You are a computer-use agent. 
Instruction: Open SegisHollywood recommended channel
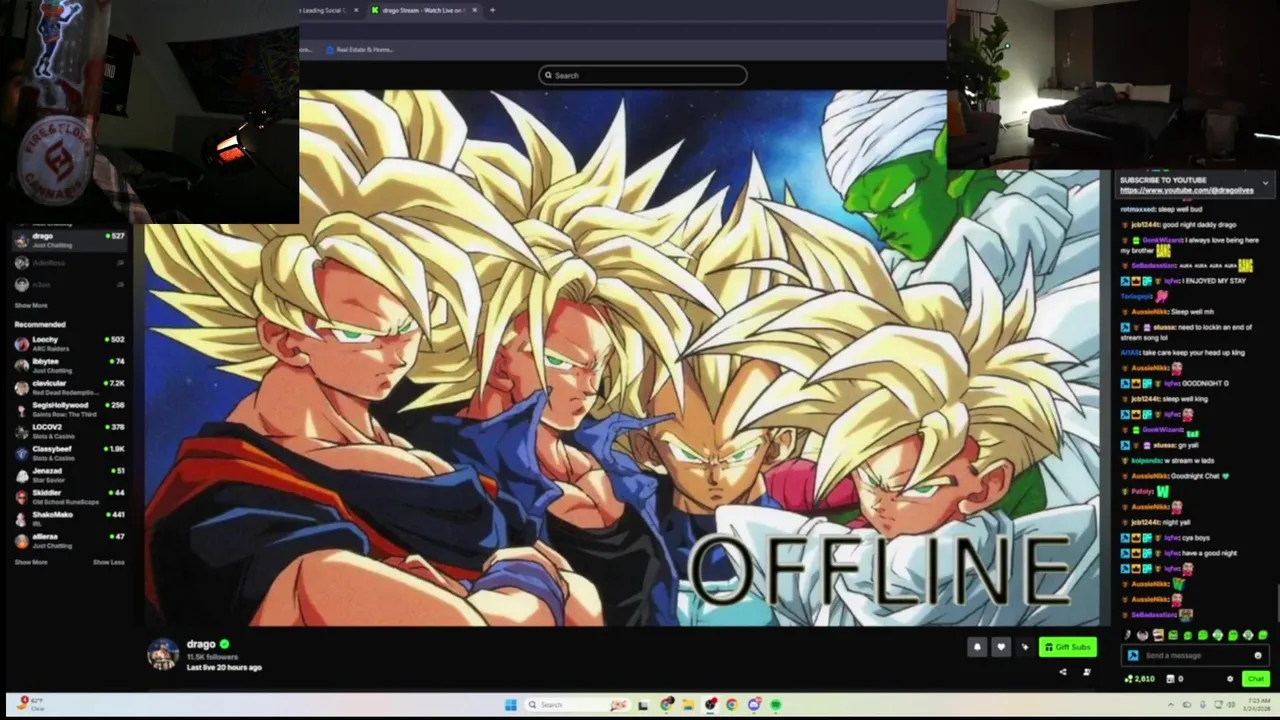tap(70, 409)
